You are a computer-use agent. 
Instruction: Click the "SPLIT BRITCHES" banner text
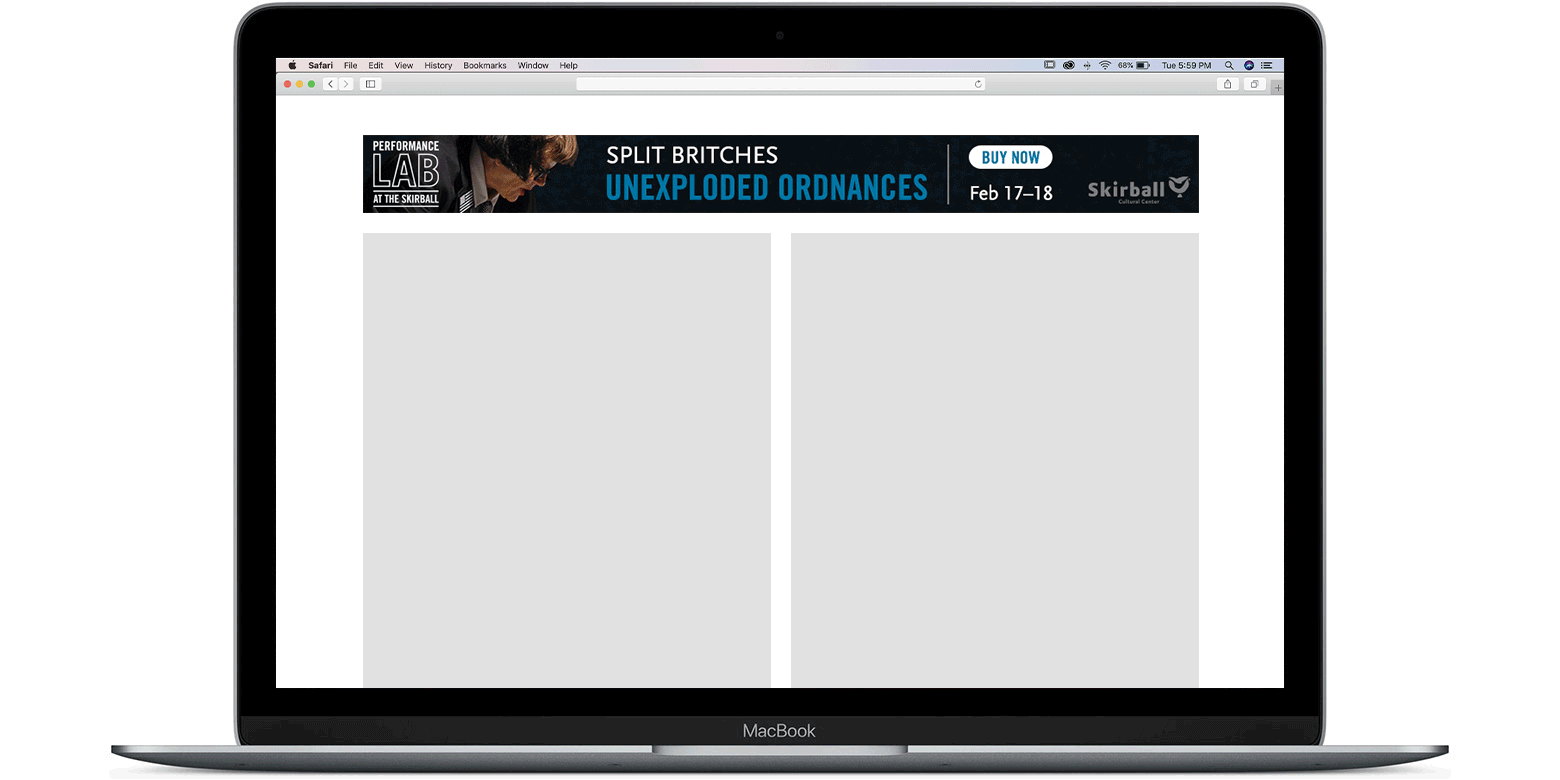[x=692, y=155]
